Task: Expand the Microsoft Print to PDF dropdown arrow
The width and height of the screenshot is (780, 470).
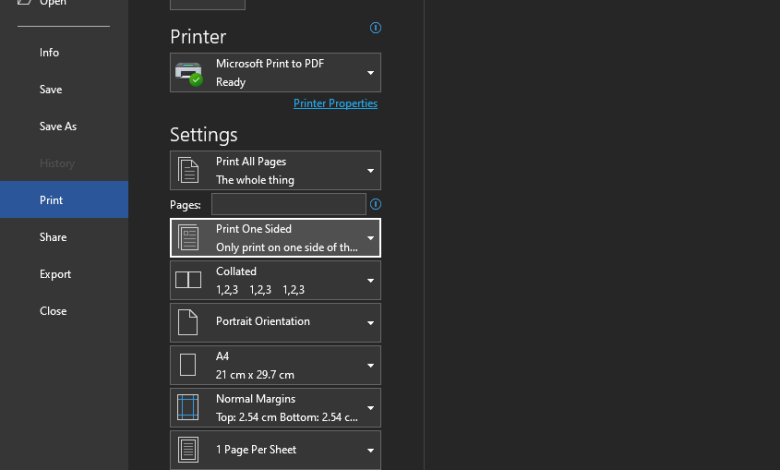Action: (370, 73)
